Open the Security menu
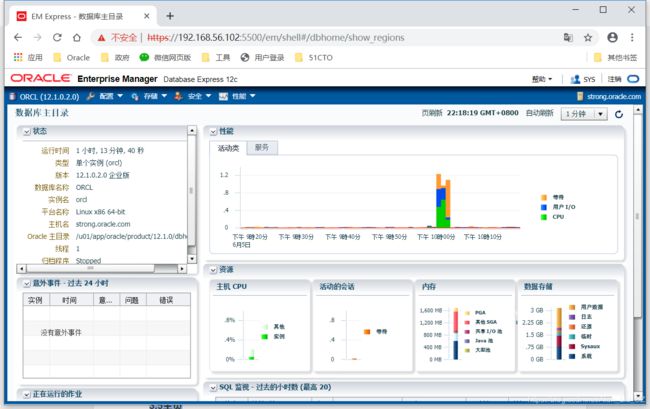Screen dimensions: 650x409 tap(193, 96)
